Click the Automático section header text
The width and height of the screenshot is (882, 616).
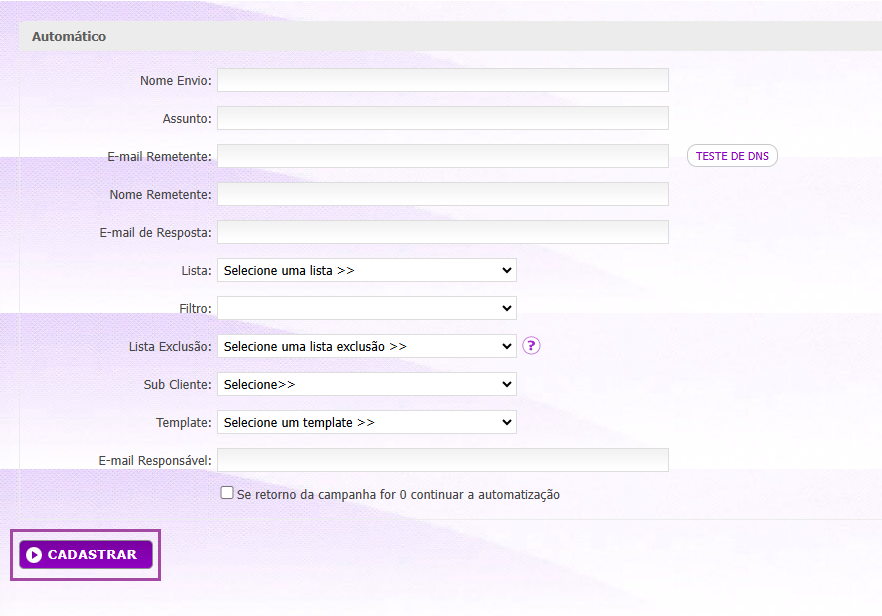pos(69,37)
